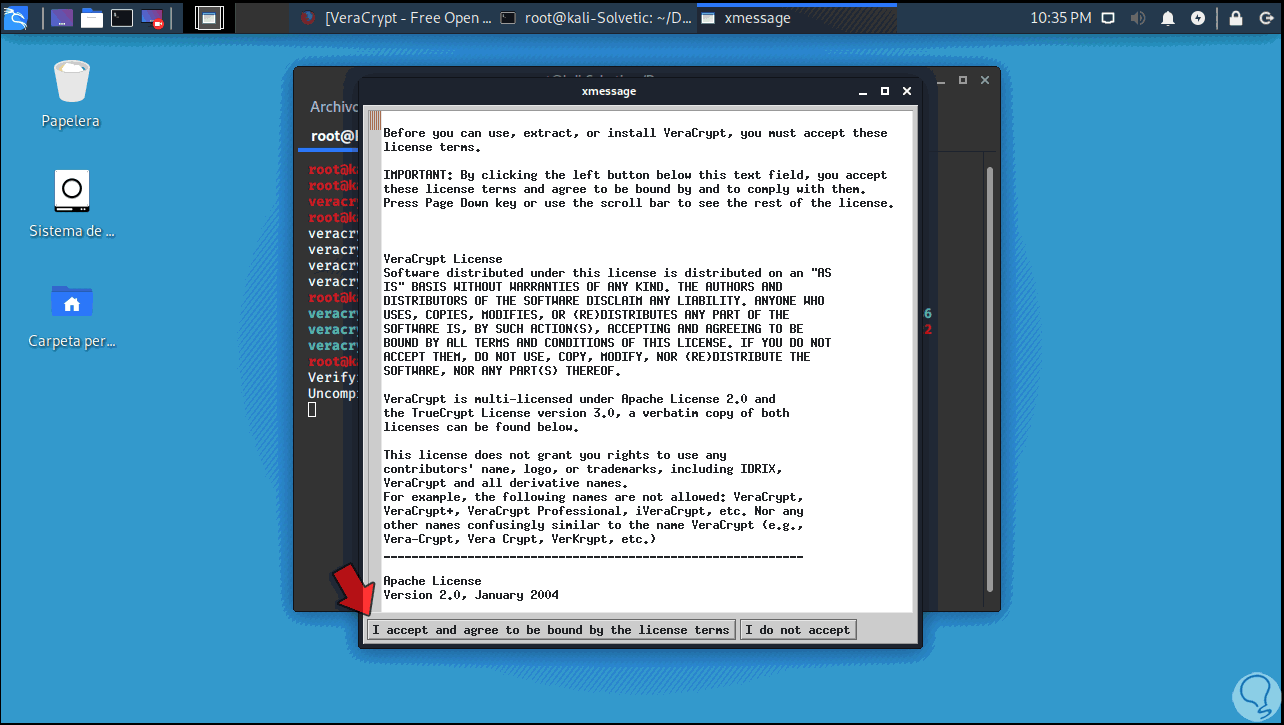Open the Archivo menu in the terminal
The height and width of the screenshot is (725, 1284).
click(334, 107)
